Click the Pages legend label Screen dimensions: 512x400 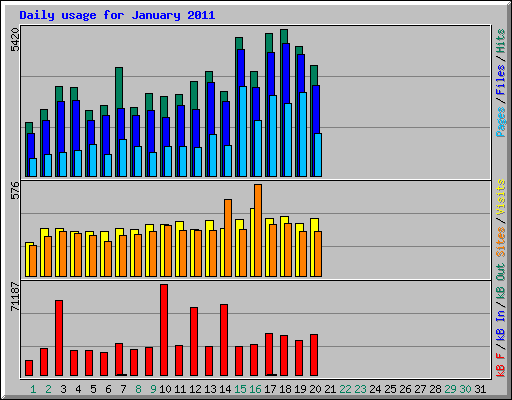(501, 122)
